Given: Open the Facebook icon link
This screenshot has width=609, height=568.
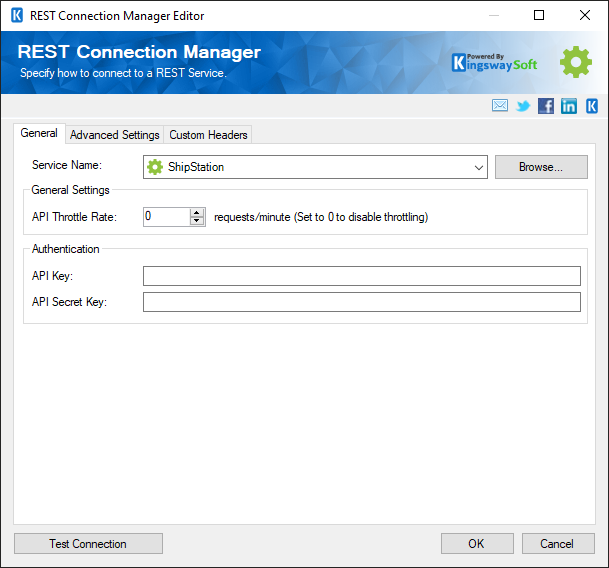Looking at the screenshot, I should pos(546,106).
